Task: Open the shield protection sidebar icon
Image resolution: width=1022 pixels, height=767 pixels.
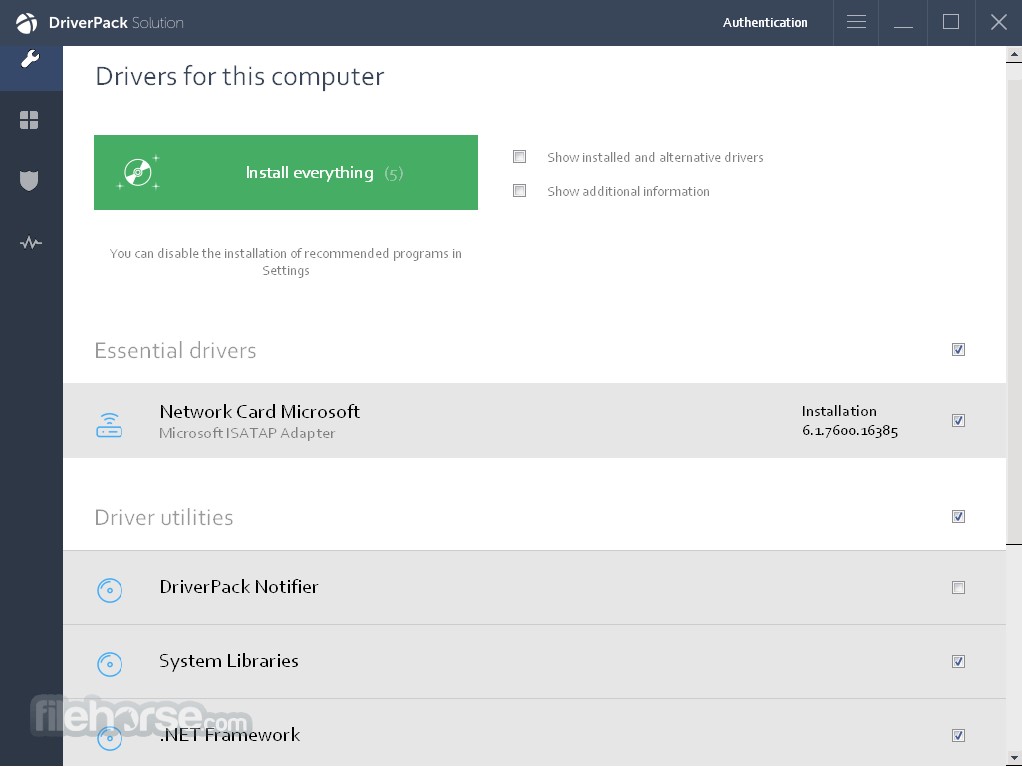Action: click(30, 181)
